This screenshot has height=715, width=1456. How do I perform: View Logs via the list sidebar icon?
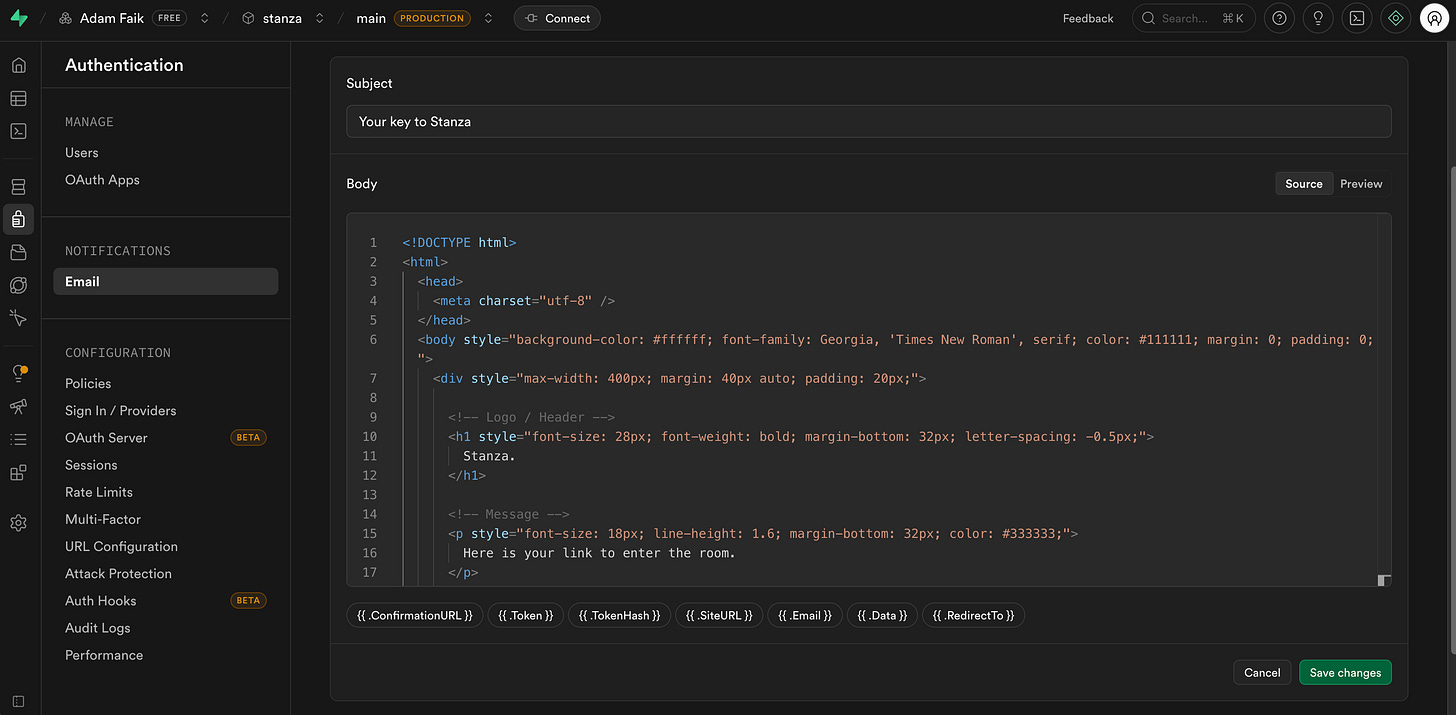click(x=18, y=439)
